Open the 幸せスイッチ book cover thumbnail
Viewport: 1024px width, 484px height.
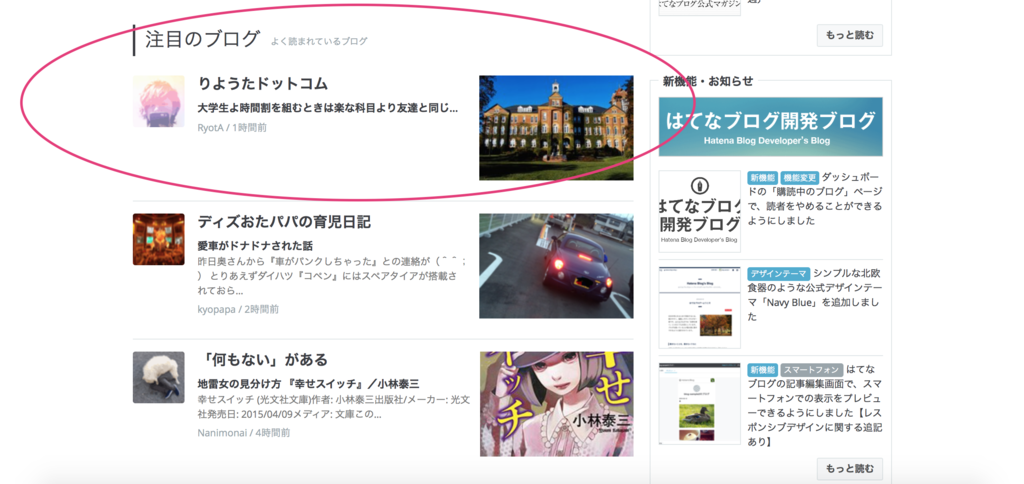pos(556,404)
